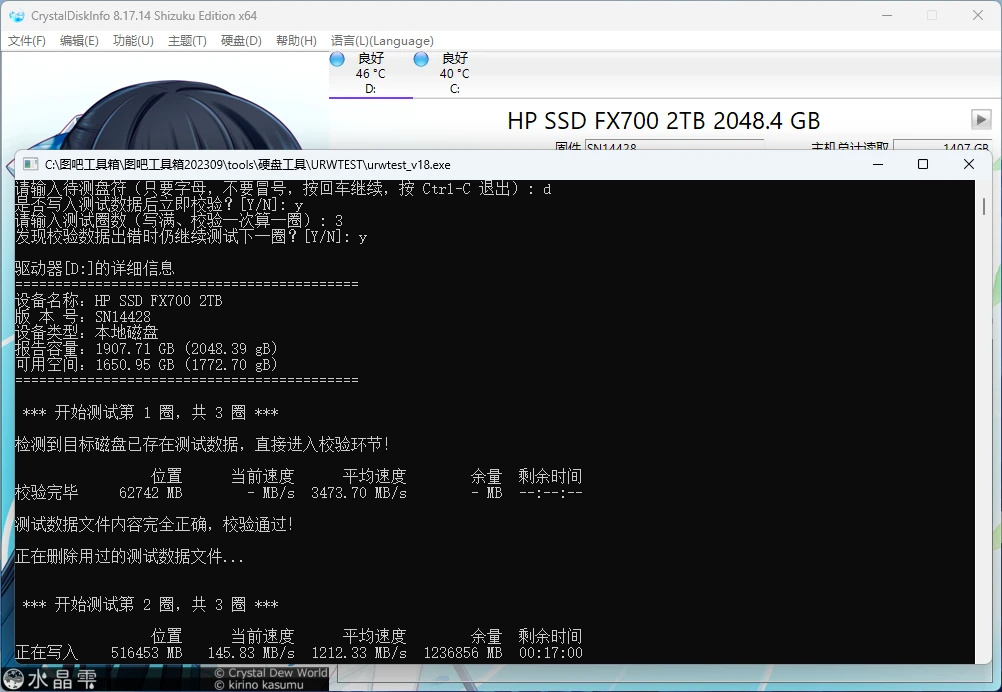Click the 正在删除用过的测试数据文件 line
This screenshot has height=692, width=1002.
pos(130,557)
